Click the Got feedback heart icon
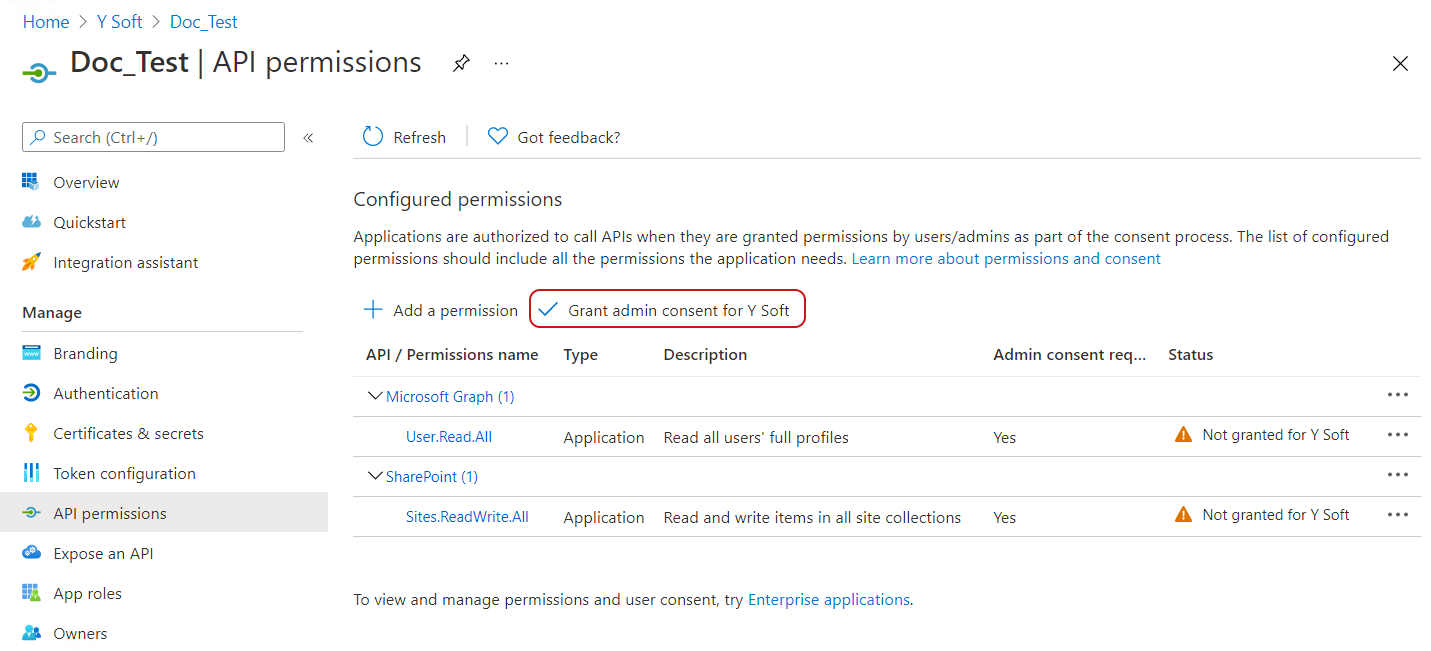1431x651 pixels. pos(497,137)
